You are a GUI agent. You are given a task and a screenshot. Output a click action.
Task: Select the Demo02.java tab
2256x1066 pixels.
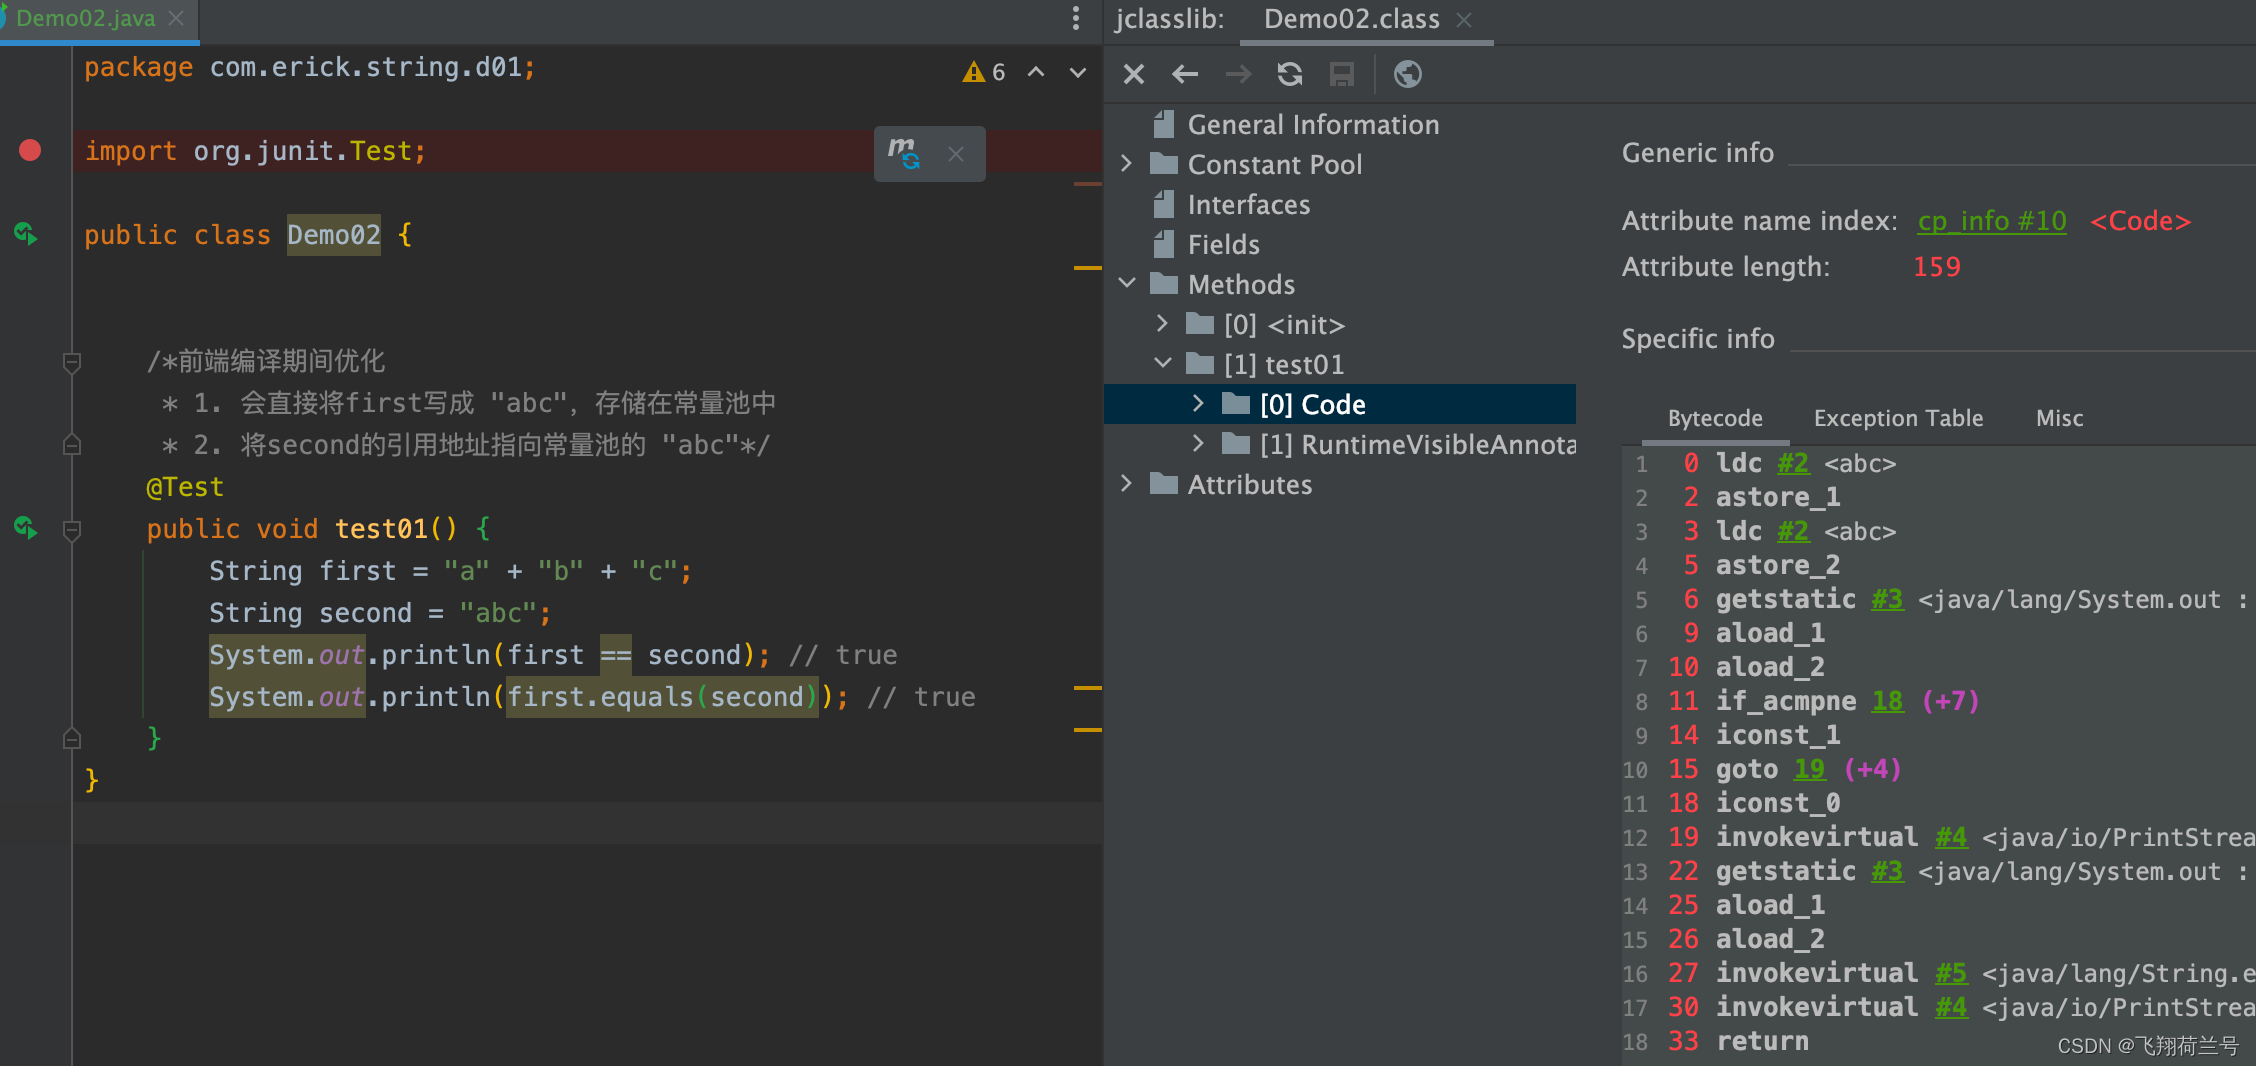coord(86,18)
